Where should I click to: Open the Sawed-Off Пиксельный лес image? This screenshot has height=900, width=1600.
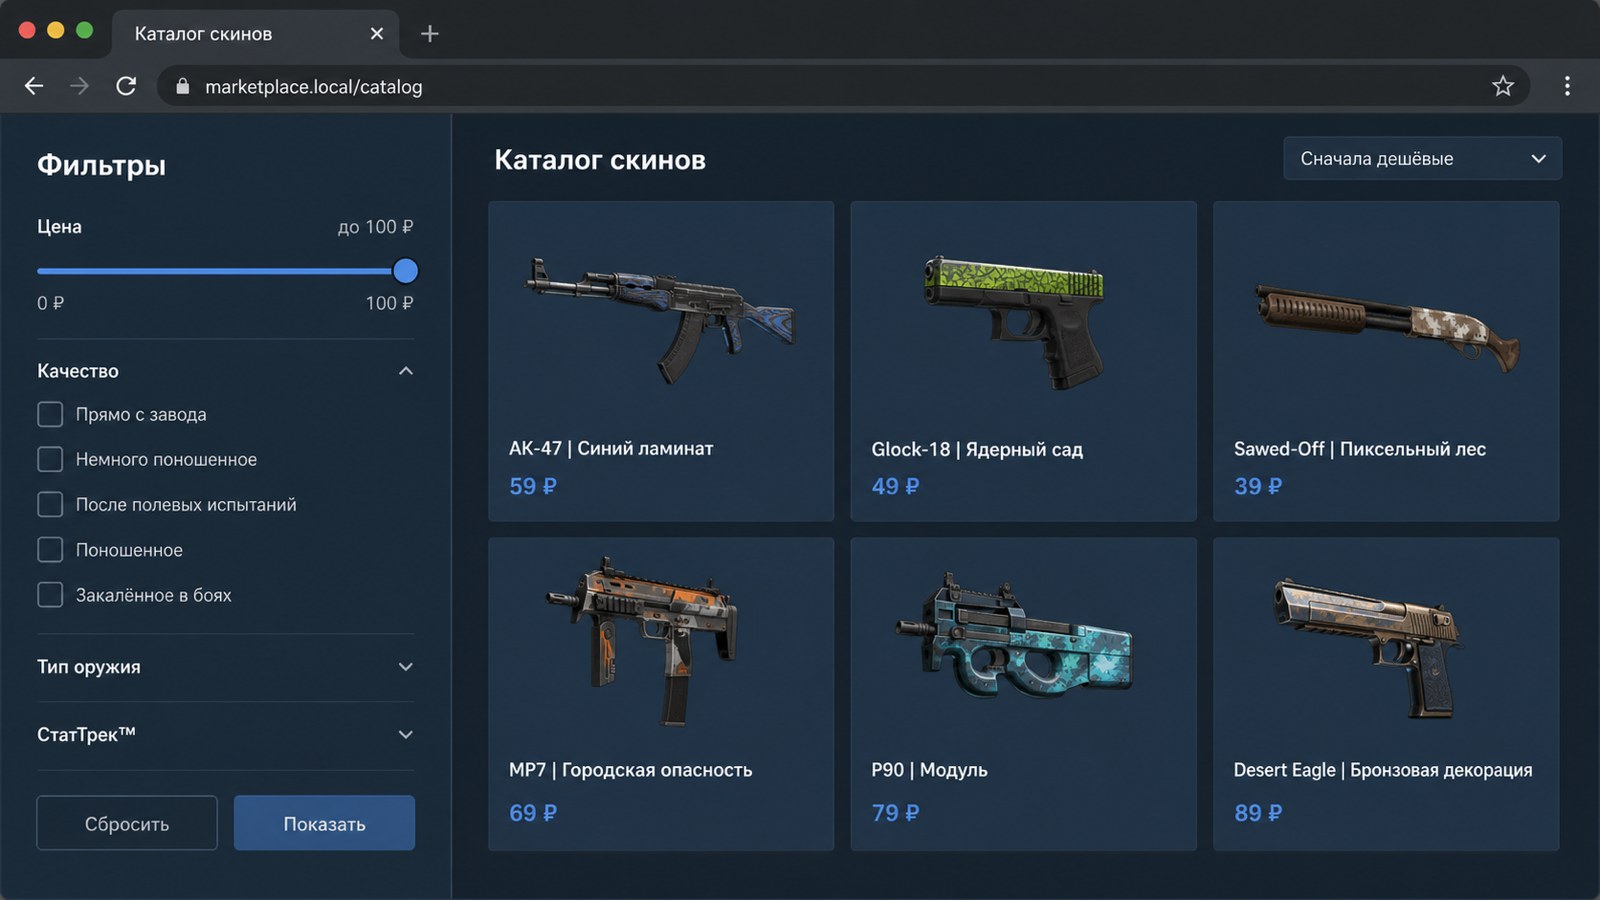pyautogui.click(x=1387, y=327)
